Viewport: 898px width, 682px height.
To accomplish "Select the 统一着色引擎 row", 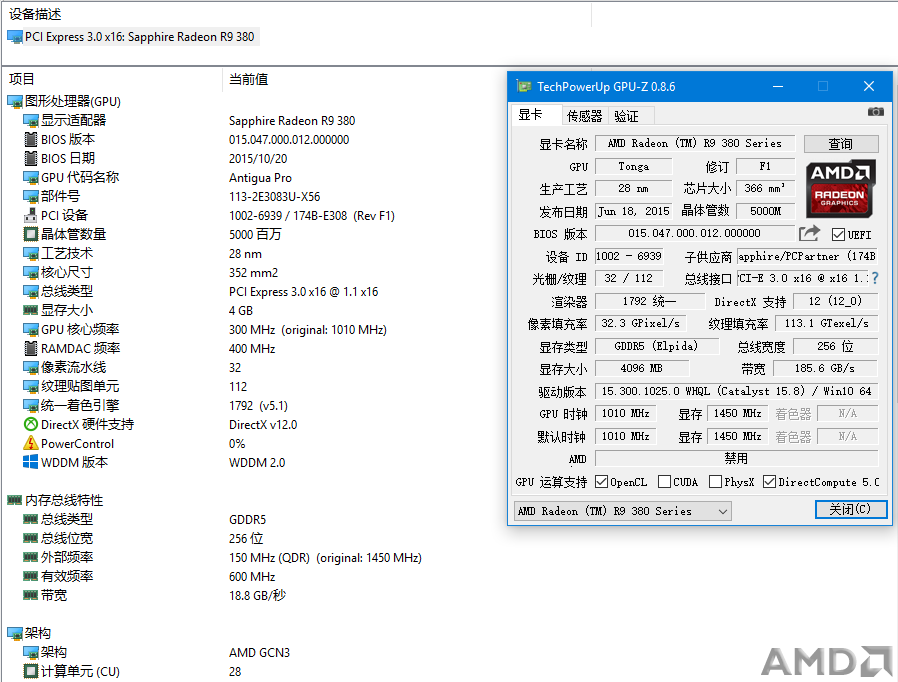I will 155,405.
